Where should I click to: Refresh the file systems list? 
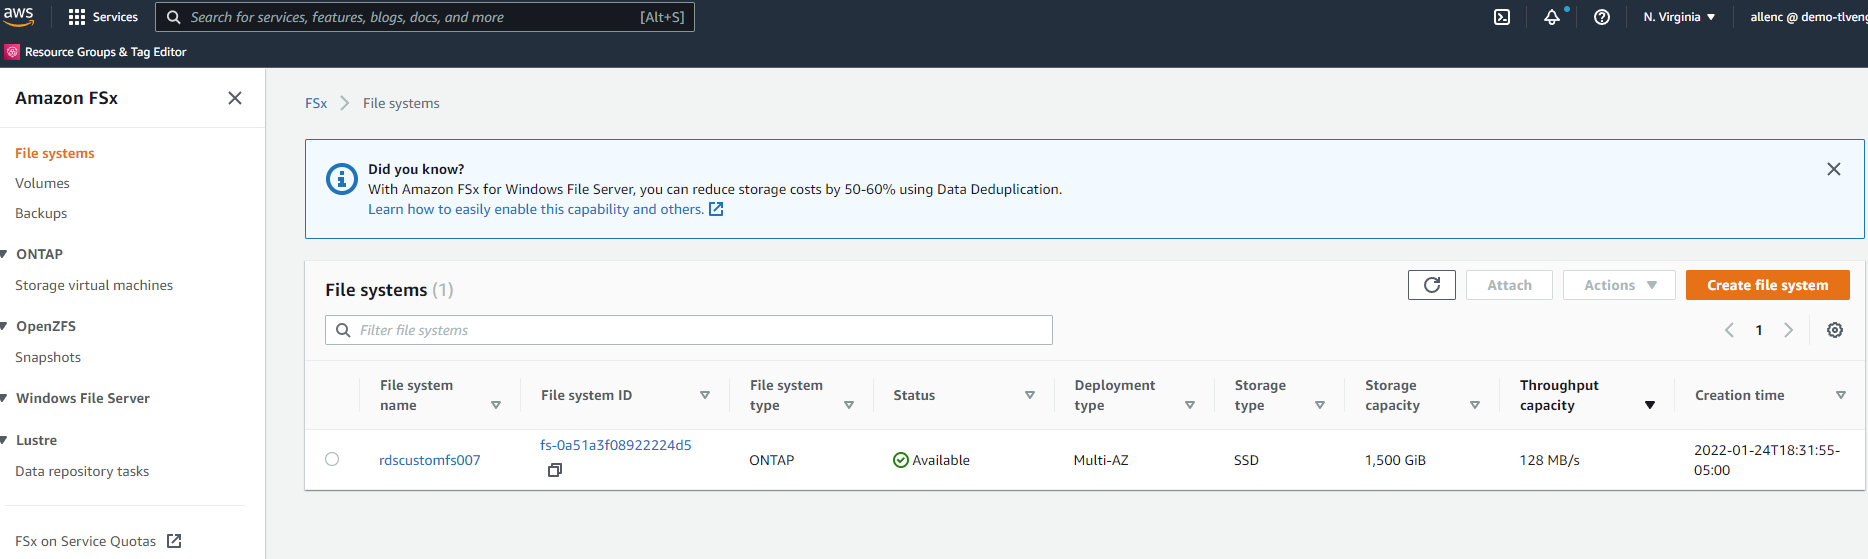[x=1431, y=285]
